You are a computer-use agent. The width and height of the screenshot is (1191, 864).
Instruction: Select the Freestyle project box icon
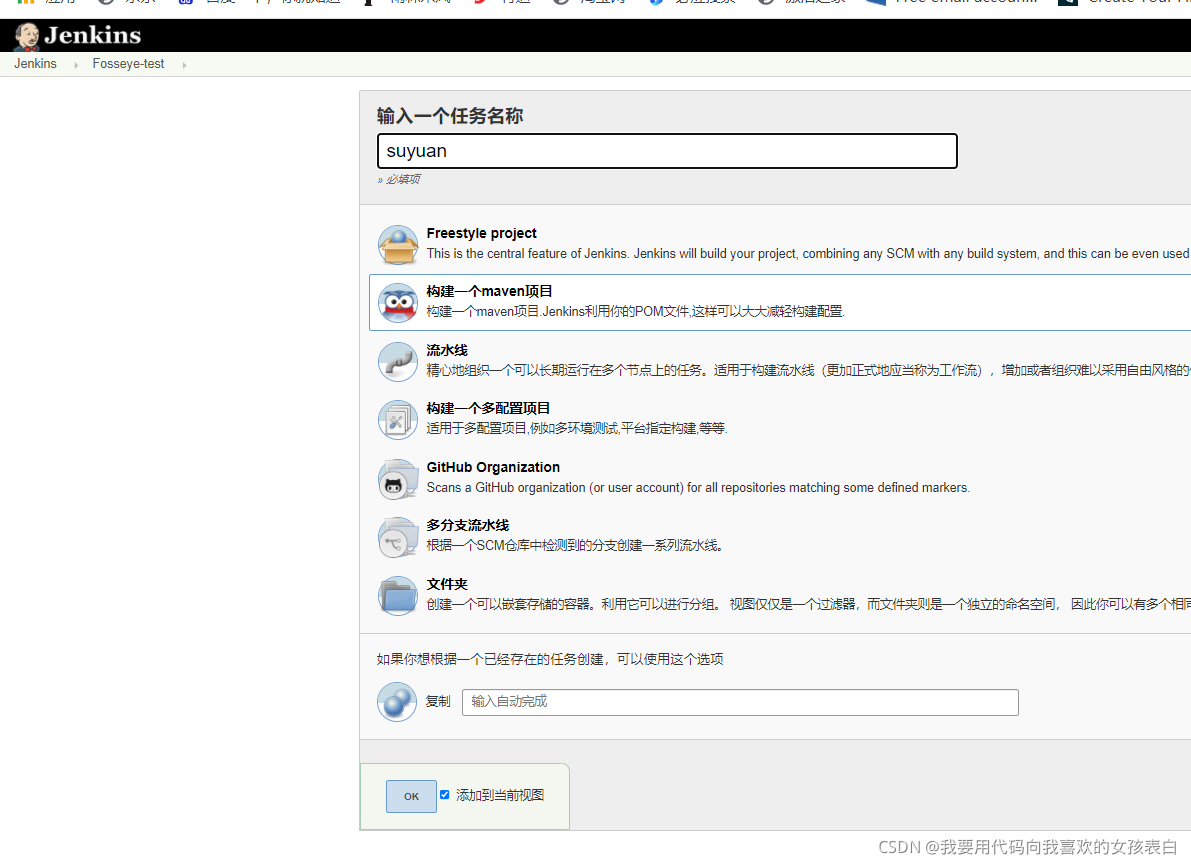tap(398, 244)
